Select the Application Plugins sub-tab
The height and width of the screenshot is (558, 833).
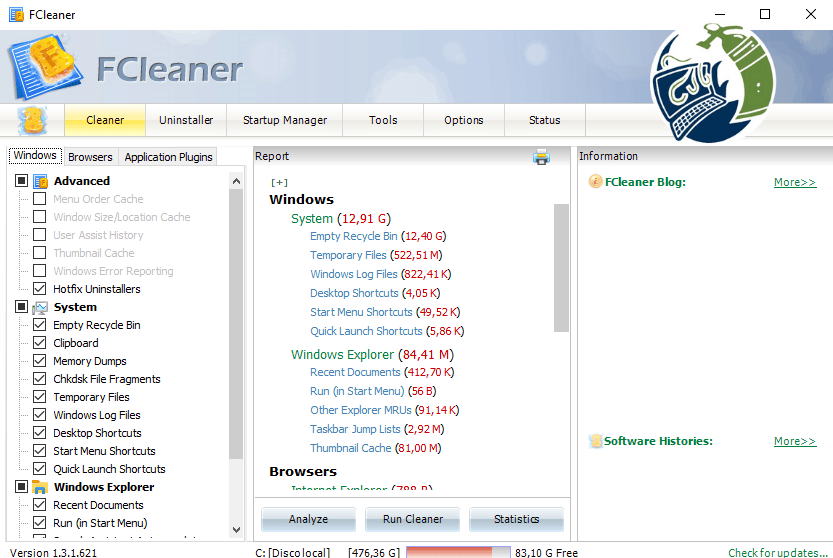point(168,157)
